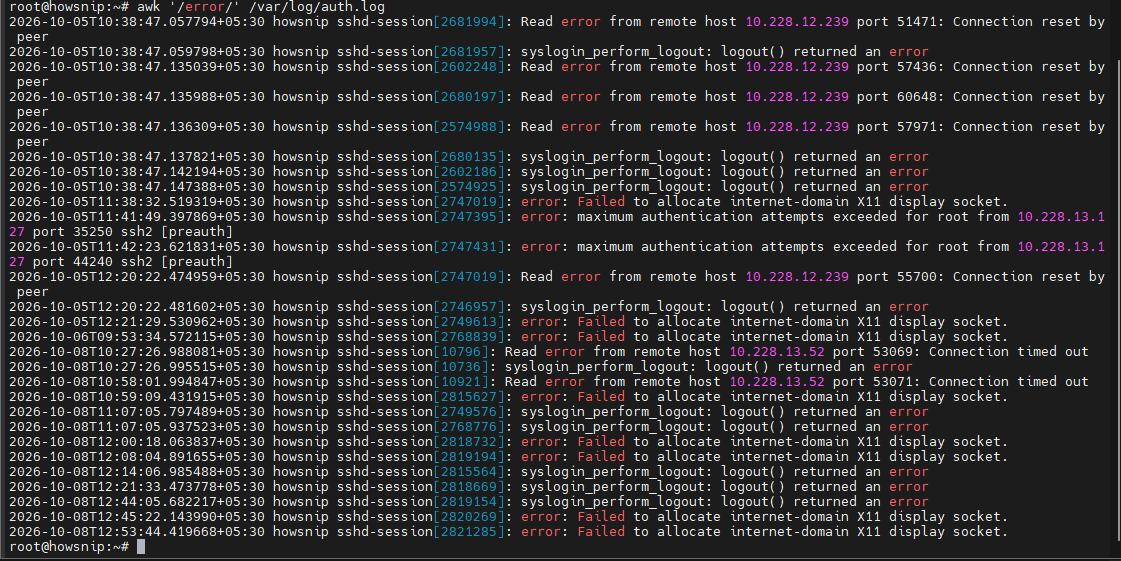Viewport: 1121px width, 561px height.
Task: Select PID 10796 in the log
Action: click(461, 352)
